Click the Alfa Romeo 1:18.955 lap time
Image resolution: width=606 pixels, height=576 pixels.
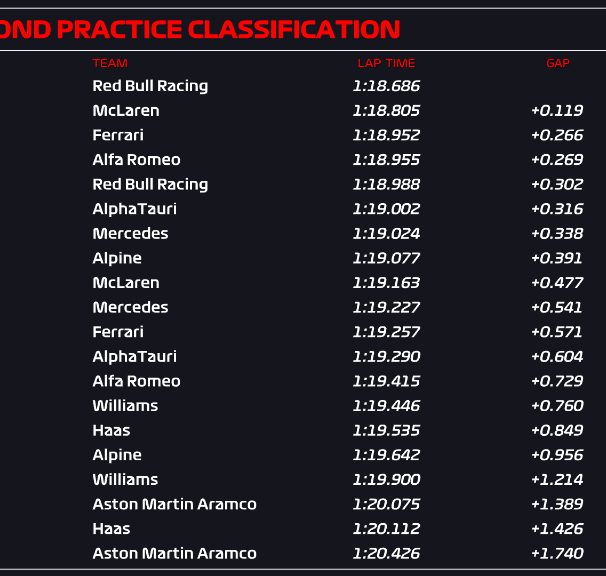[386, 160]
